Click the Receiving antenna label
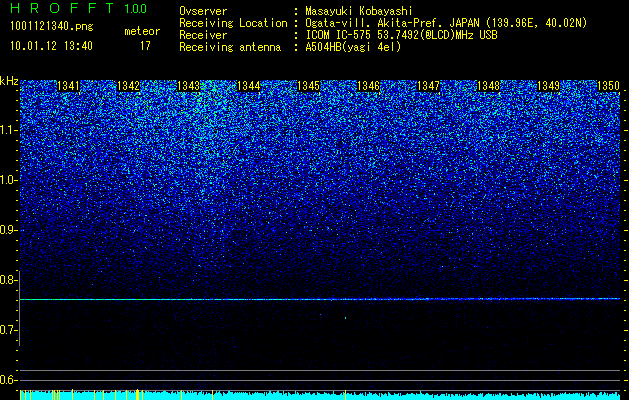 click(x=230, y=47)
